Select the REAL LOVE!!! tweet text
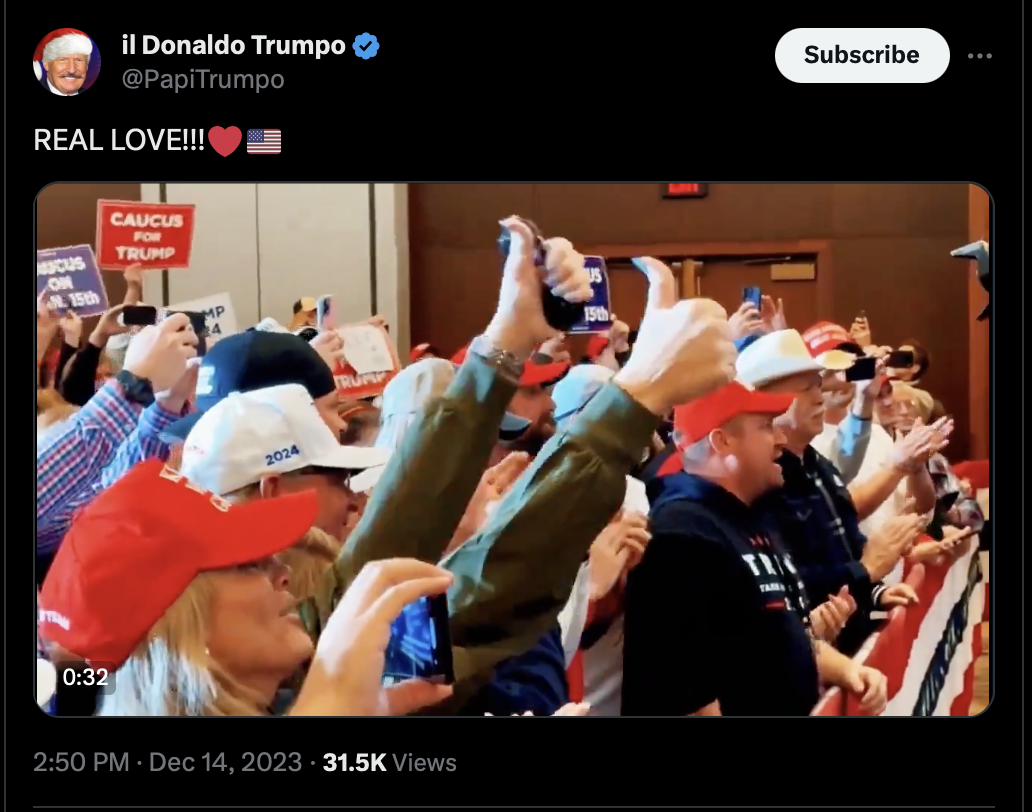This screenshot has width=1032, height=812. click(x=119, y=140)
